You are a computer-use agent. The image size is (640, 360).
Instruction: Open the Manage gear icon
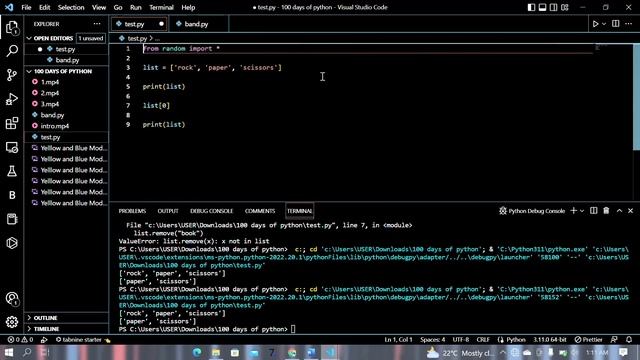click(x=12, y=322)
